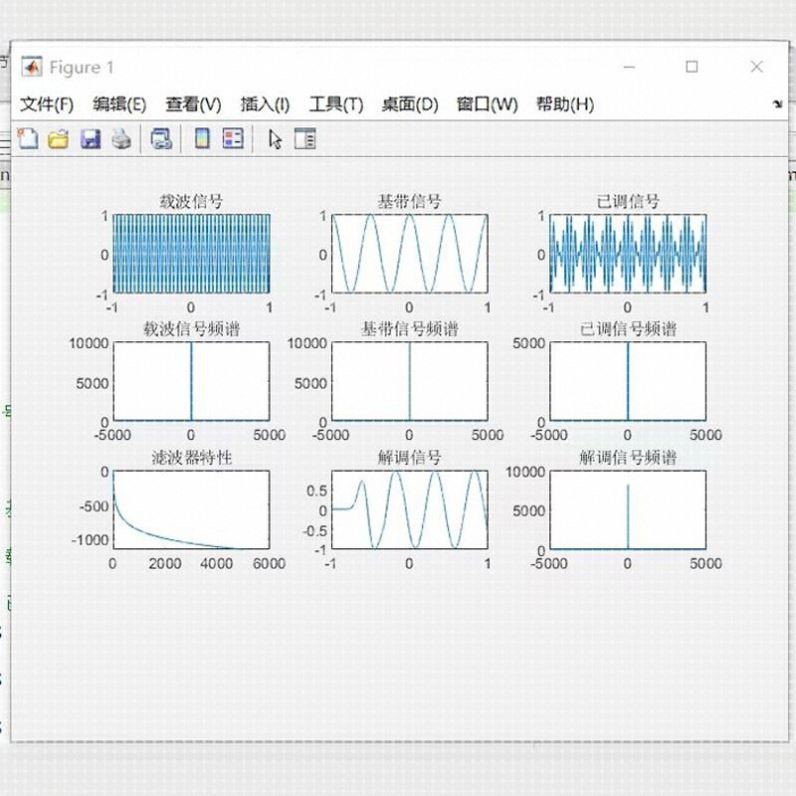796x796 pixels.
Task: Open a file with folder icon
Action: click(58, 139)
